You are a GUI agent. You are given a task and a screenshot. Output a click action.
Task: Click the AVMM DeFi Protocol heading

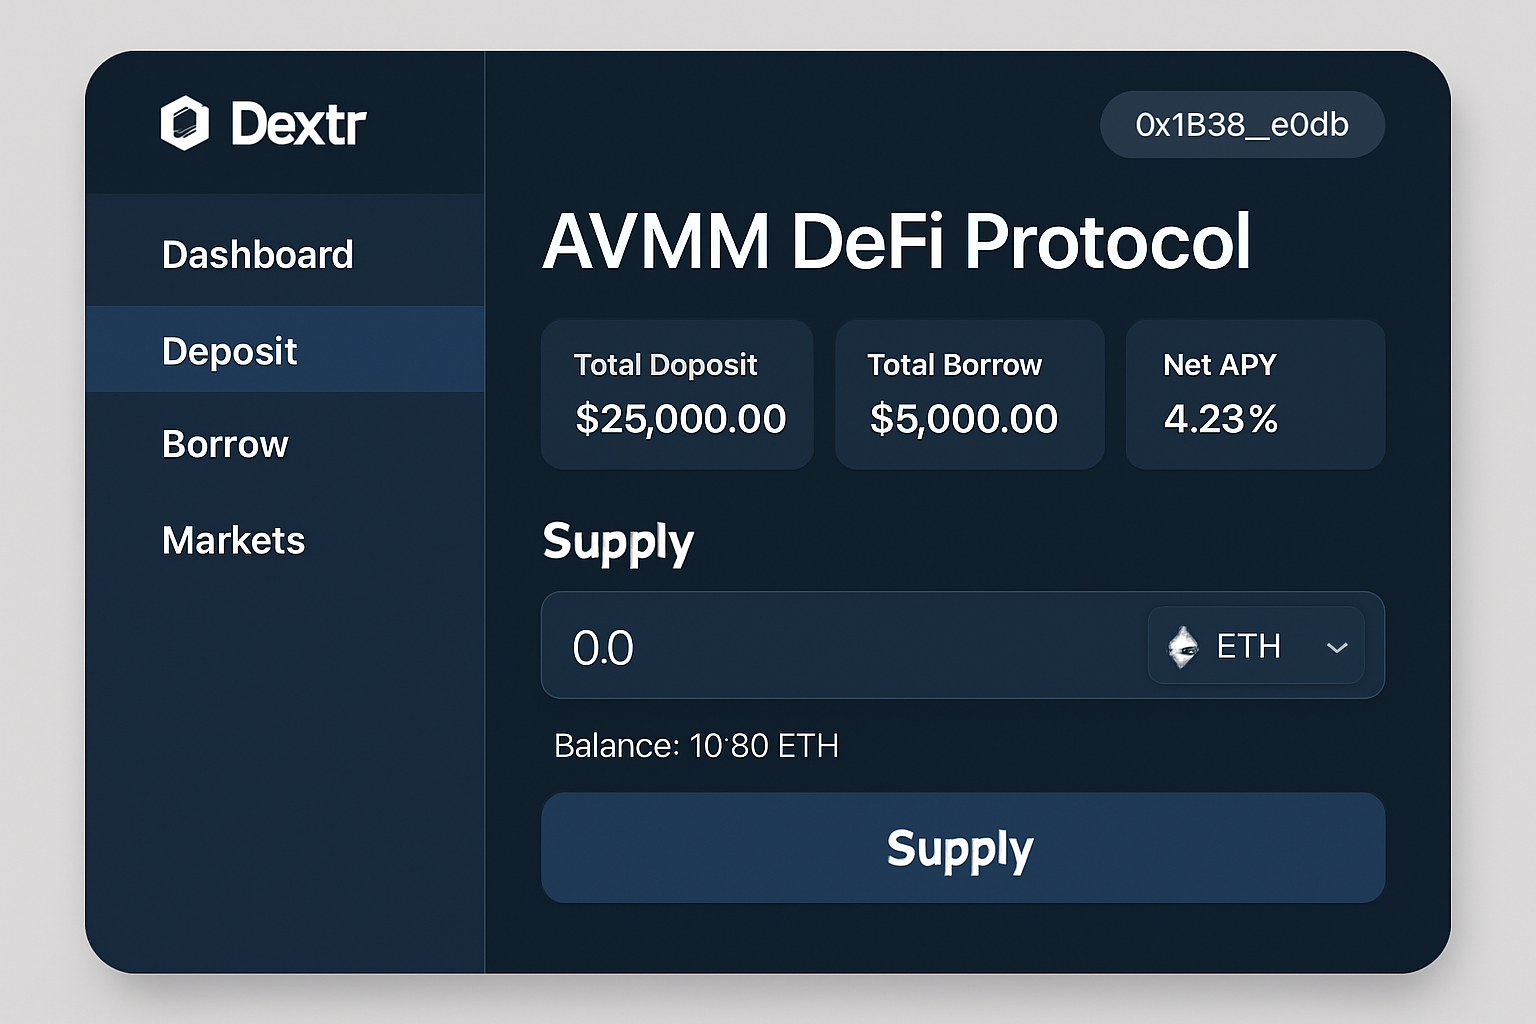coord(898,240)
